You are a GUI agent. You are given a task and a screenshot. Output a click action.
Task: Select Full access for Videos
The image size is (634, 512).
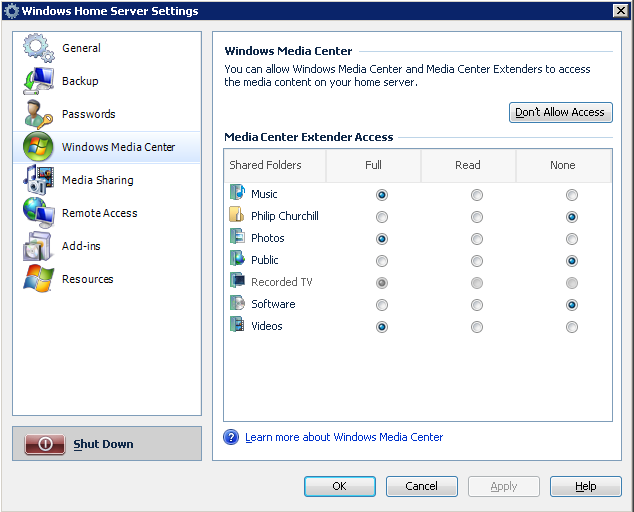click(382, 327)
